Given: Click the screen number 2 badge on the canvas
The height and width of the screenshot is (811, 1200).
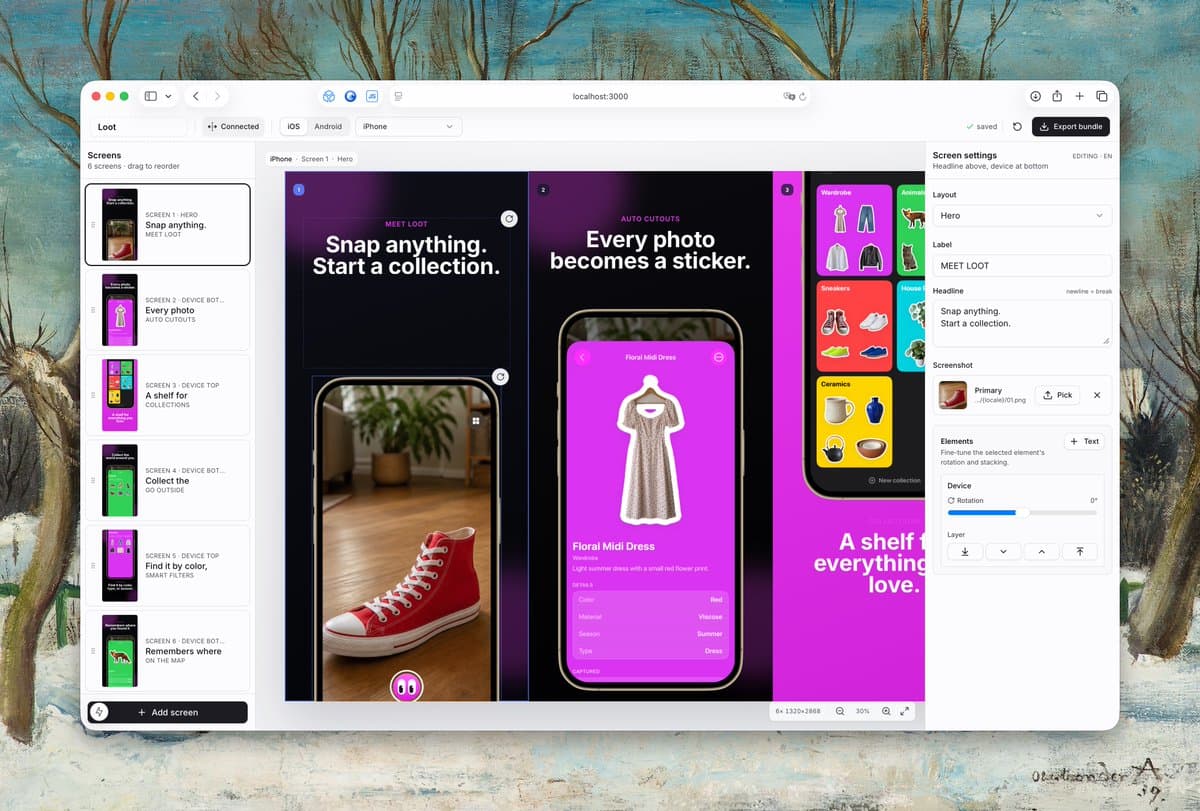Looking at the screenshot, I should point(543,189).
